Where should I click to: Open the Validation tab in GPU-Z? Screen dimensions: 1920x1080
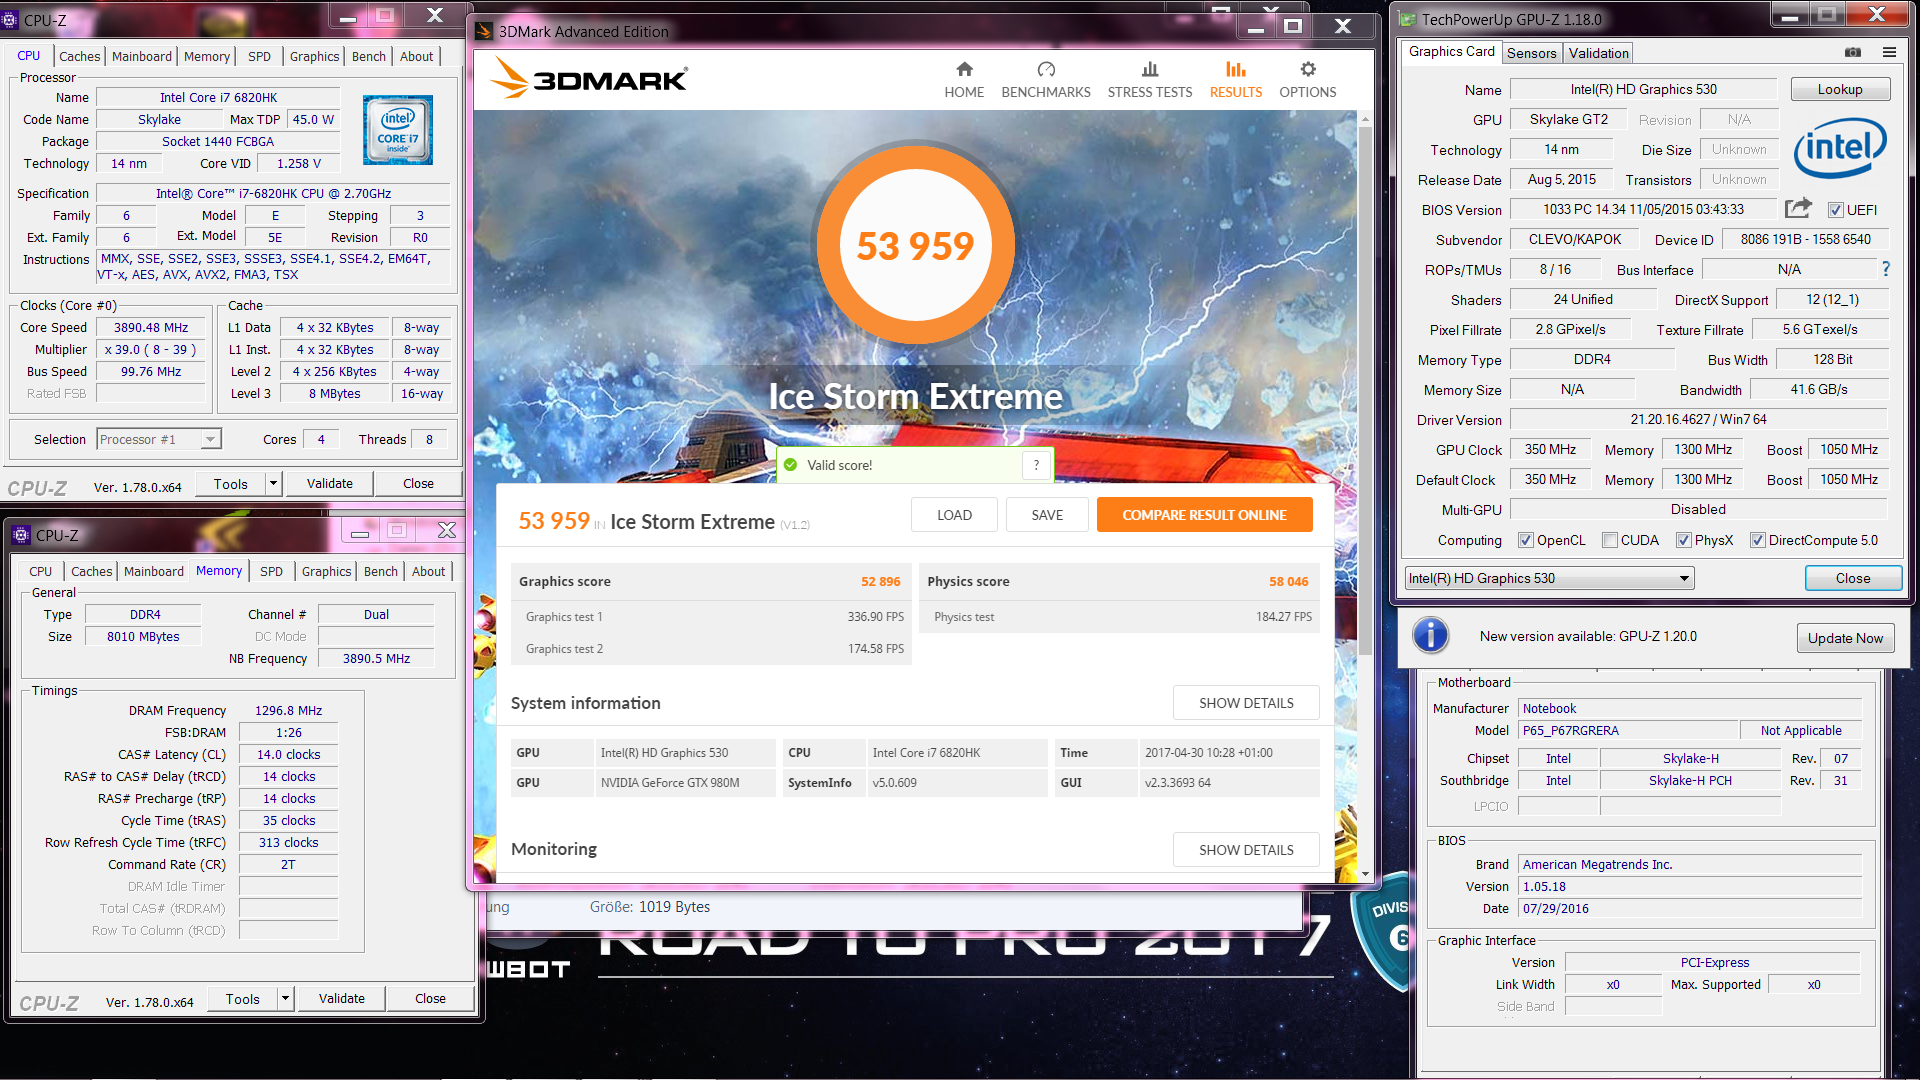[x=1598, y=53]
